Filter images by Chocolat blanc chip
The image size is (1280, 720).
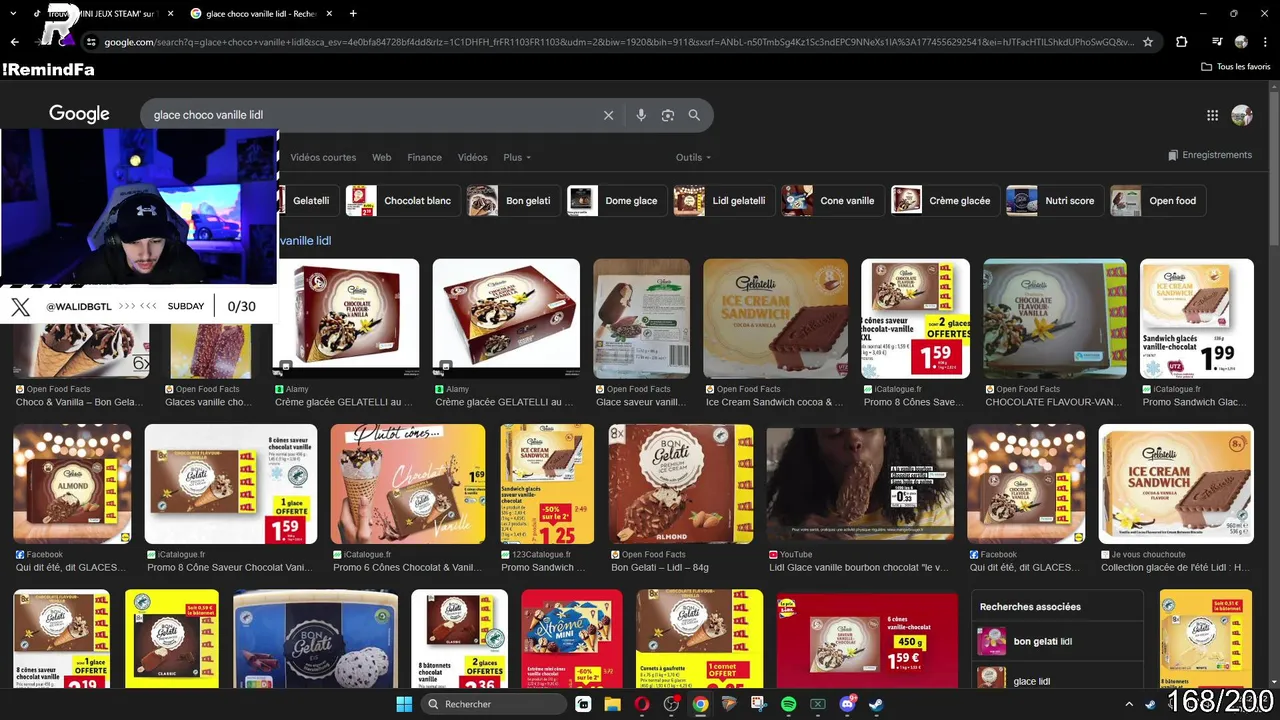coord(404,201)
